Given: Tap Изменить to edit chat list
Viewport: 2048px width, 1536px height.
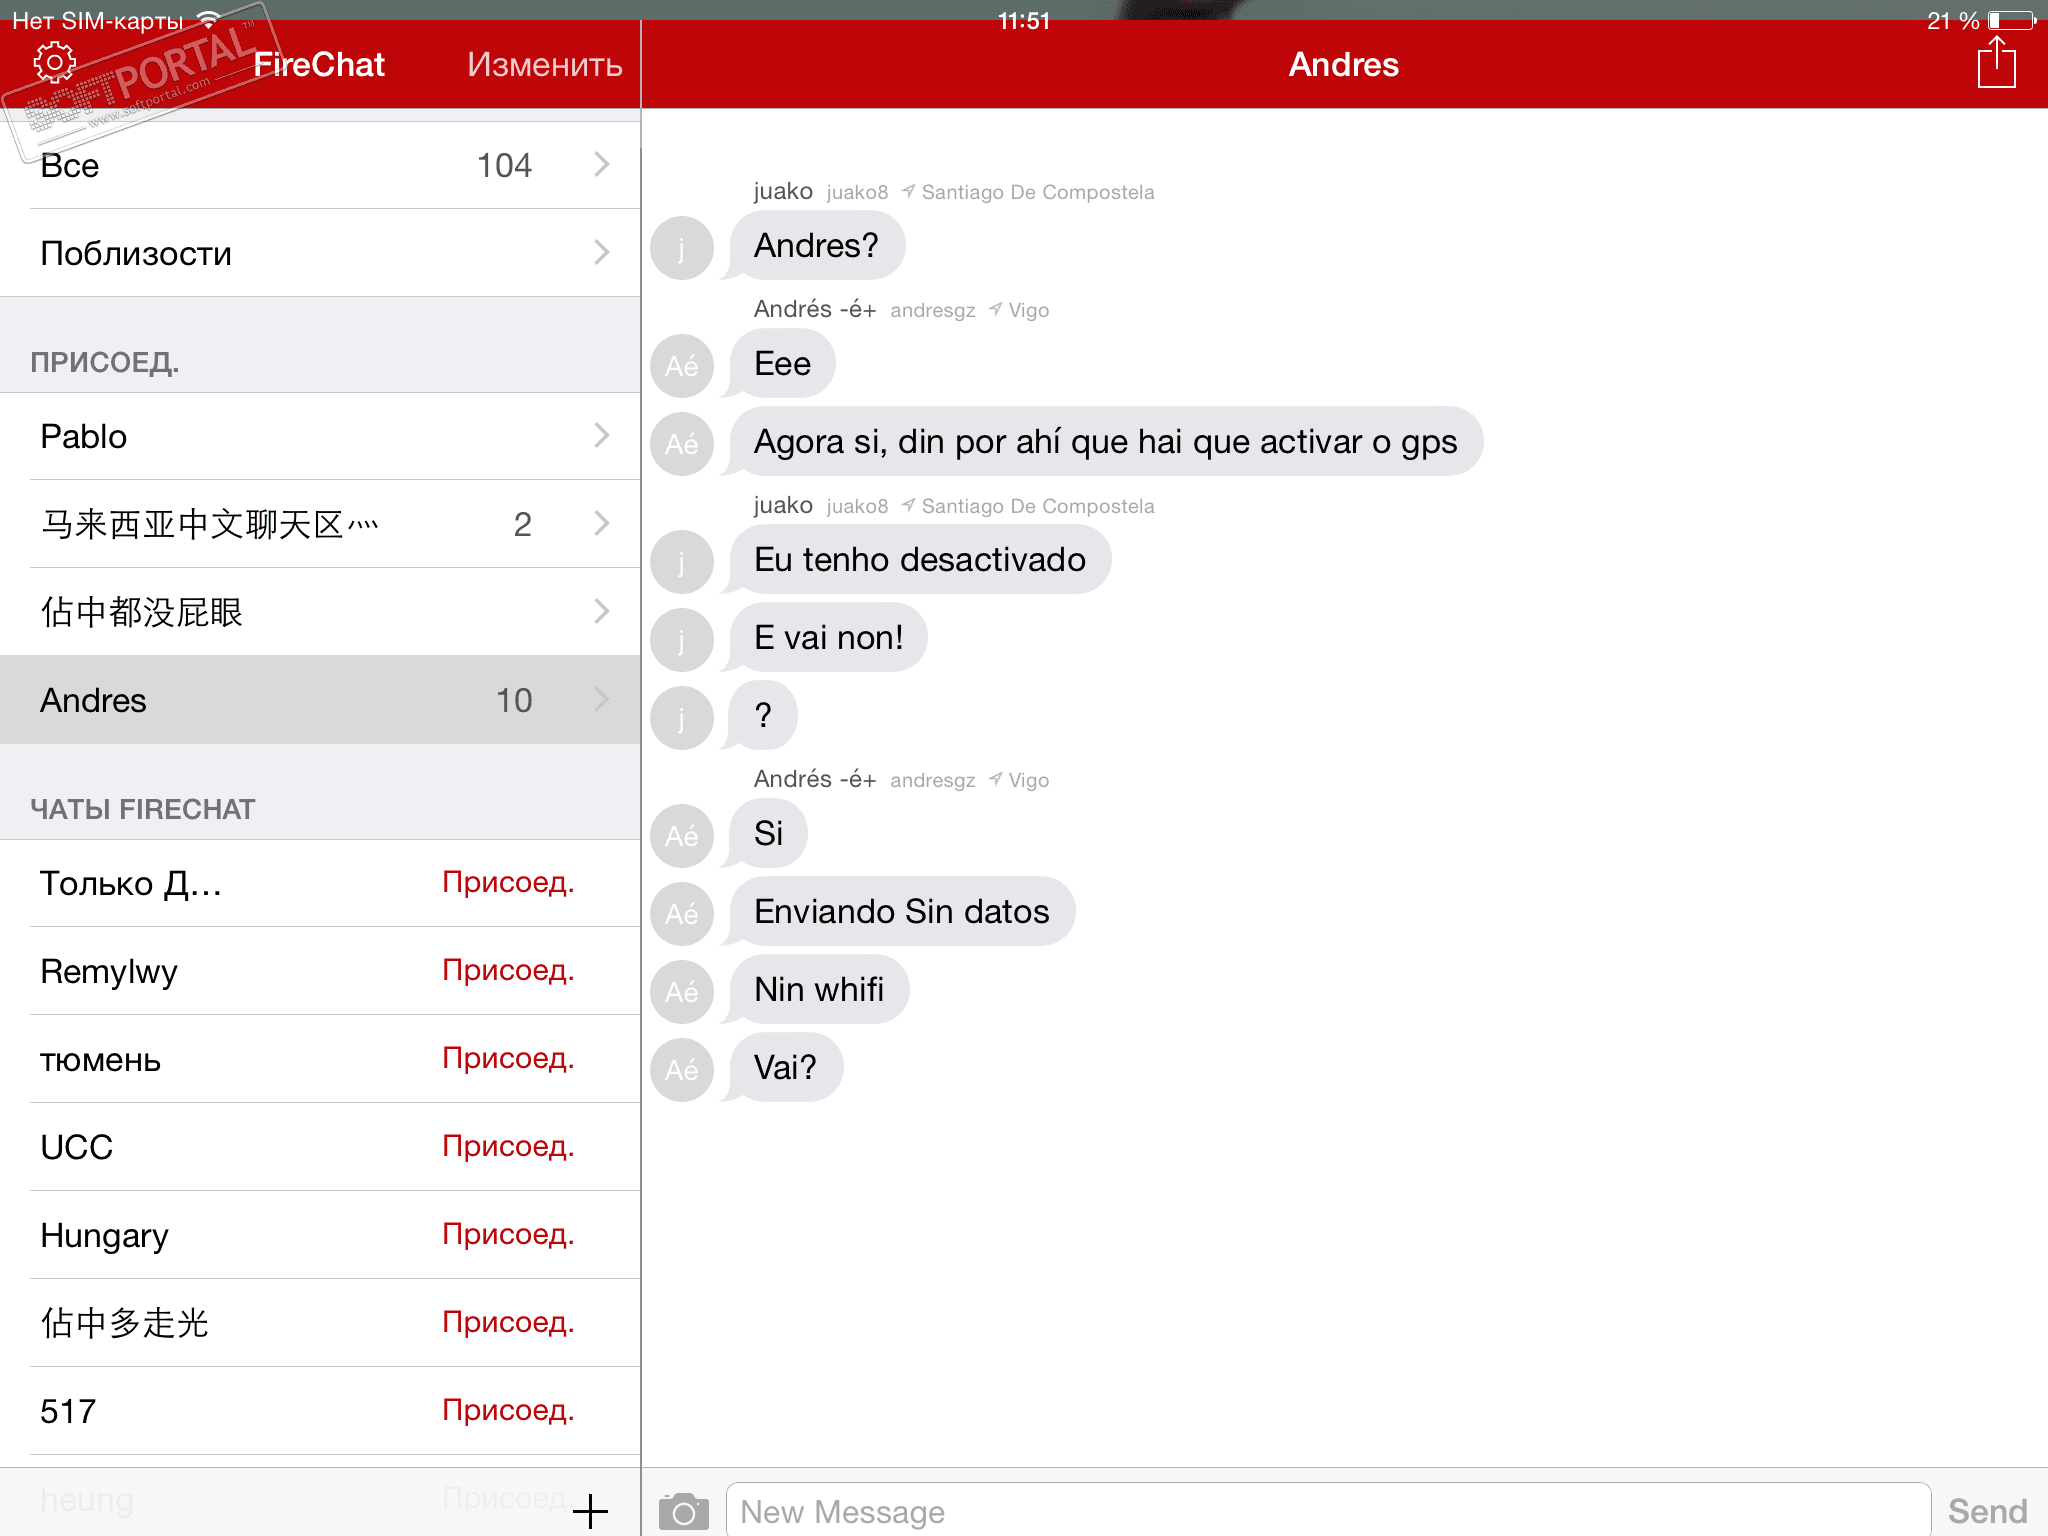Looking at the screenshot, I should click(x=544, y=64).
